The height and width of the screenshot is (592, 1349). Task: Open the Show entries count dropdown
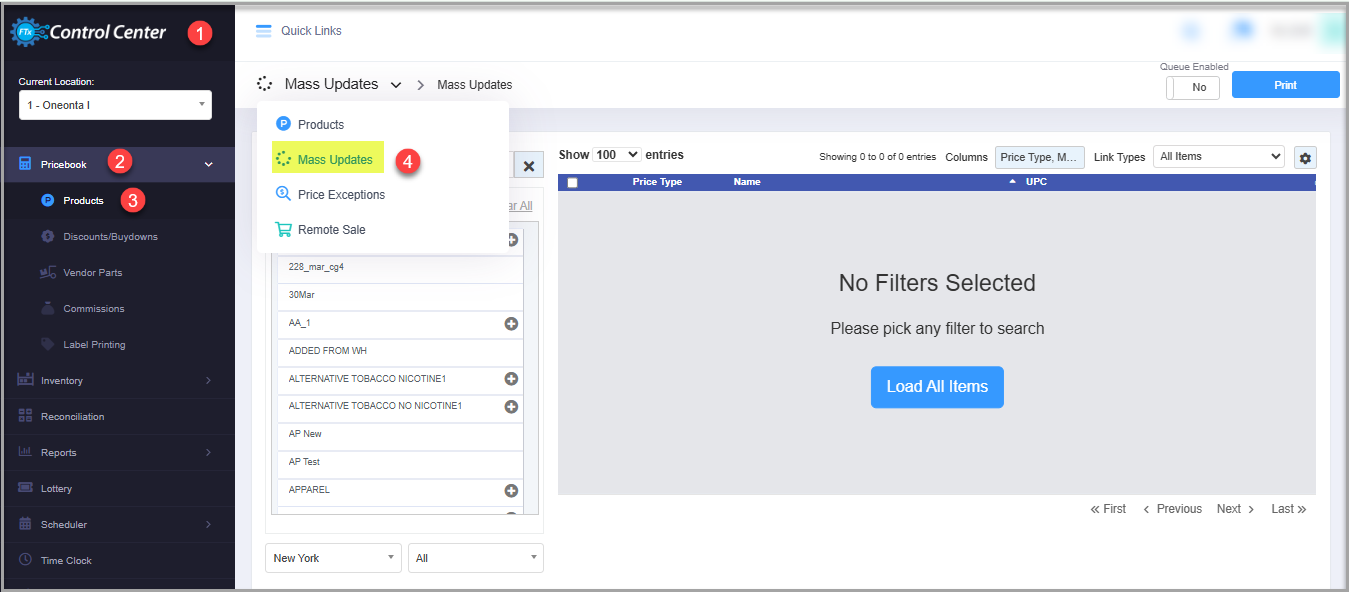[616, 155]
